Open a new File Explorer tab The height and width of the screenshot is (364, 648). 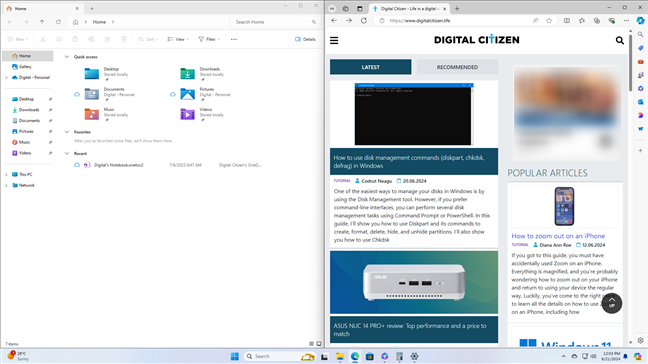point(92,8)
